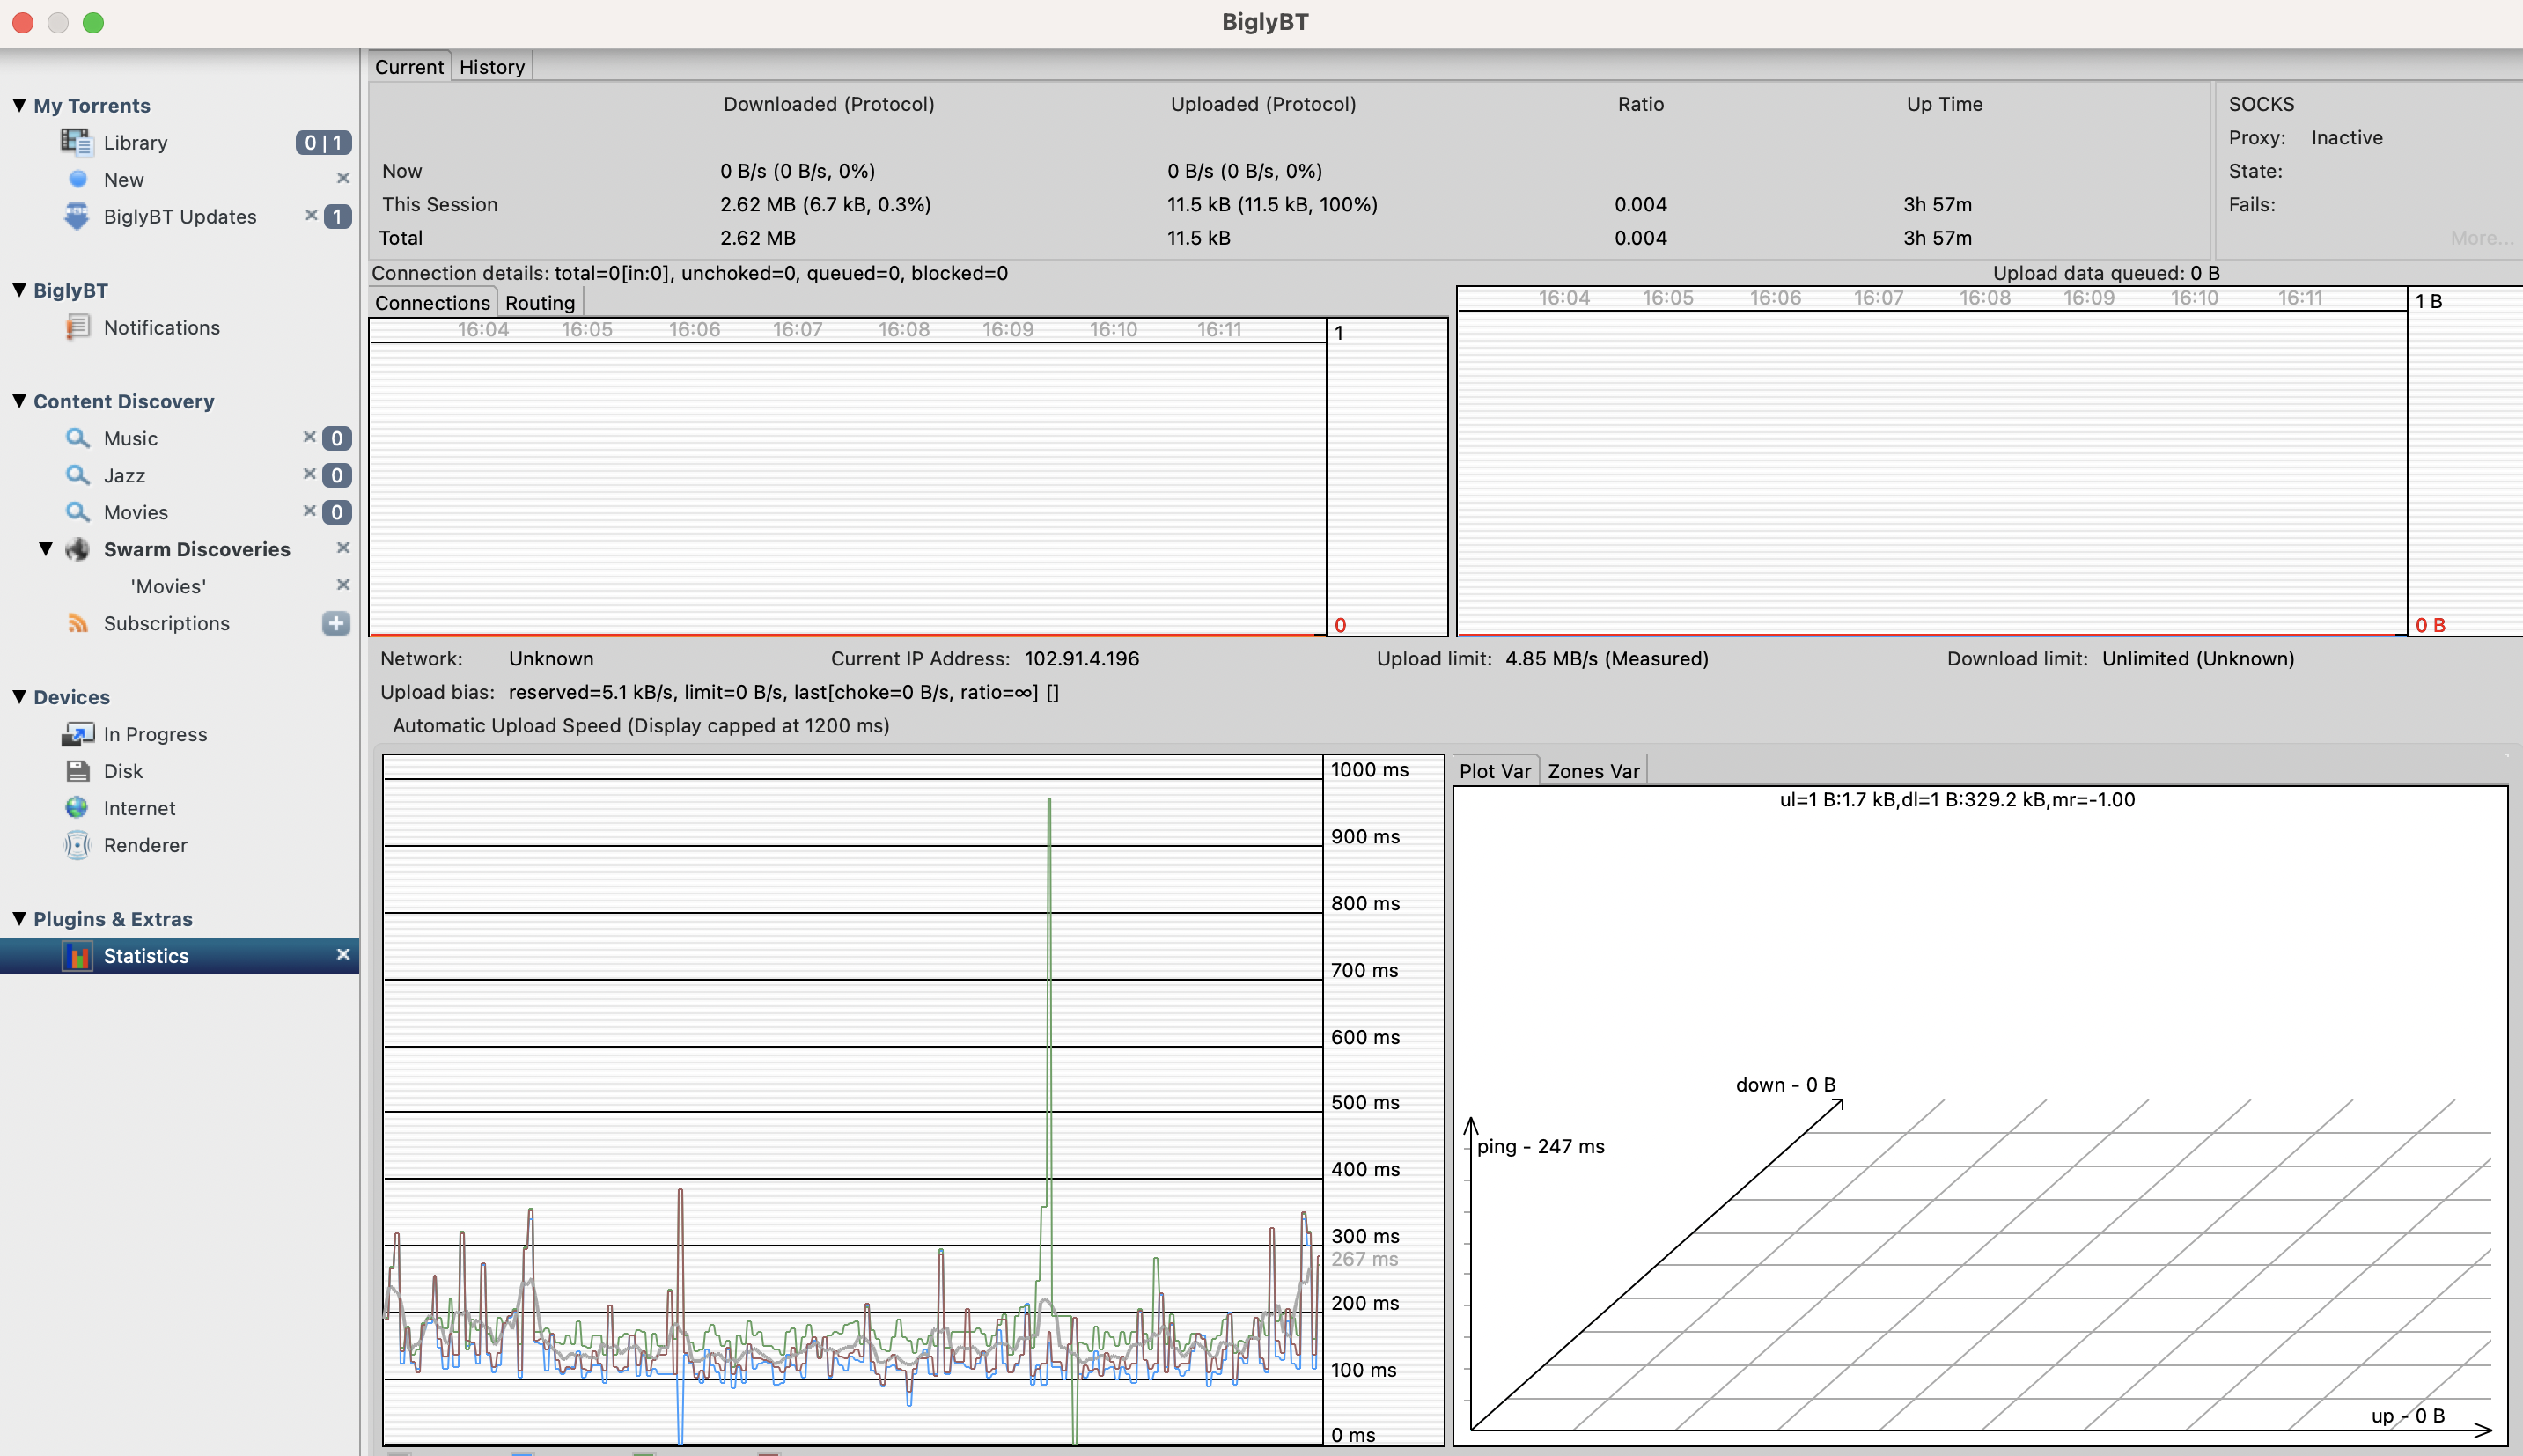
Task: Add a subscription with plus icon
Action: (x=336, y=623)
